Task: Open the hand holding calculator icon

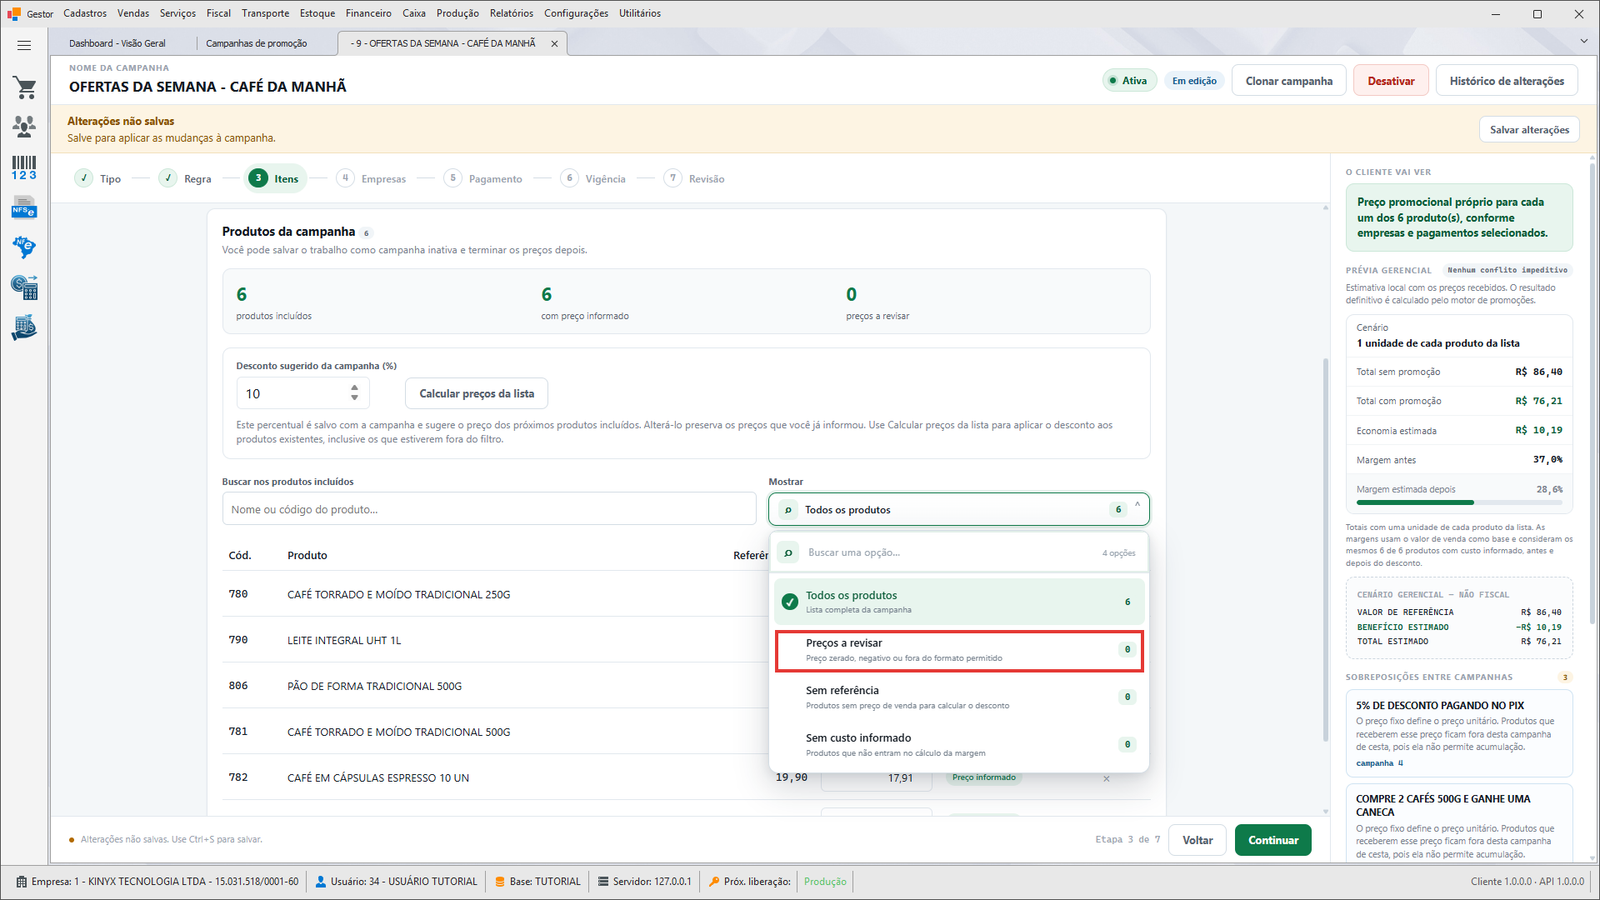Action: pyautogui.click(x=24, y=328)
